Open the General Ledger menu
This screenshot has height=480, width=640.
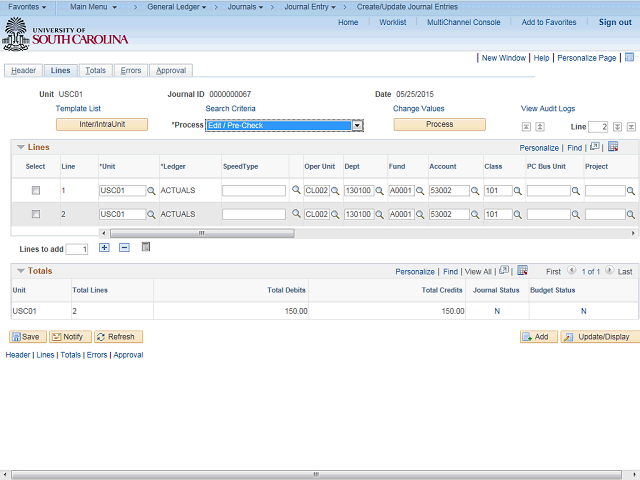click(176, 7)
